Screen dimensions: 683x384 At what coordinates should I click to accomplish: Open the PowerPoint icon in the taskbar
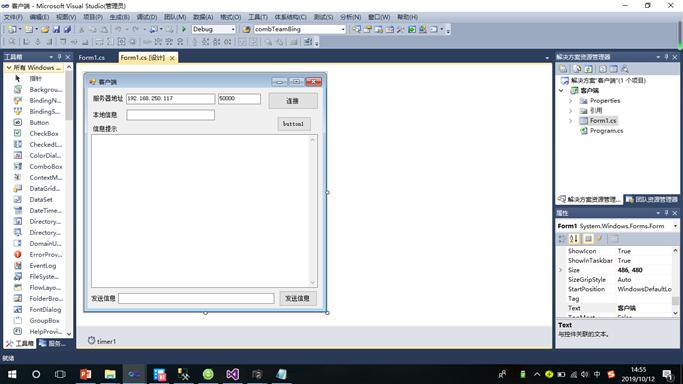click(86, 374)
